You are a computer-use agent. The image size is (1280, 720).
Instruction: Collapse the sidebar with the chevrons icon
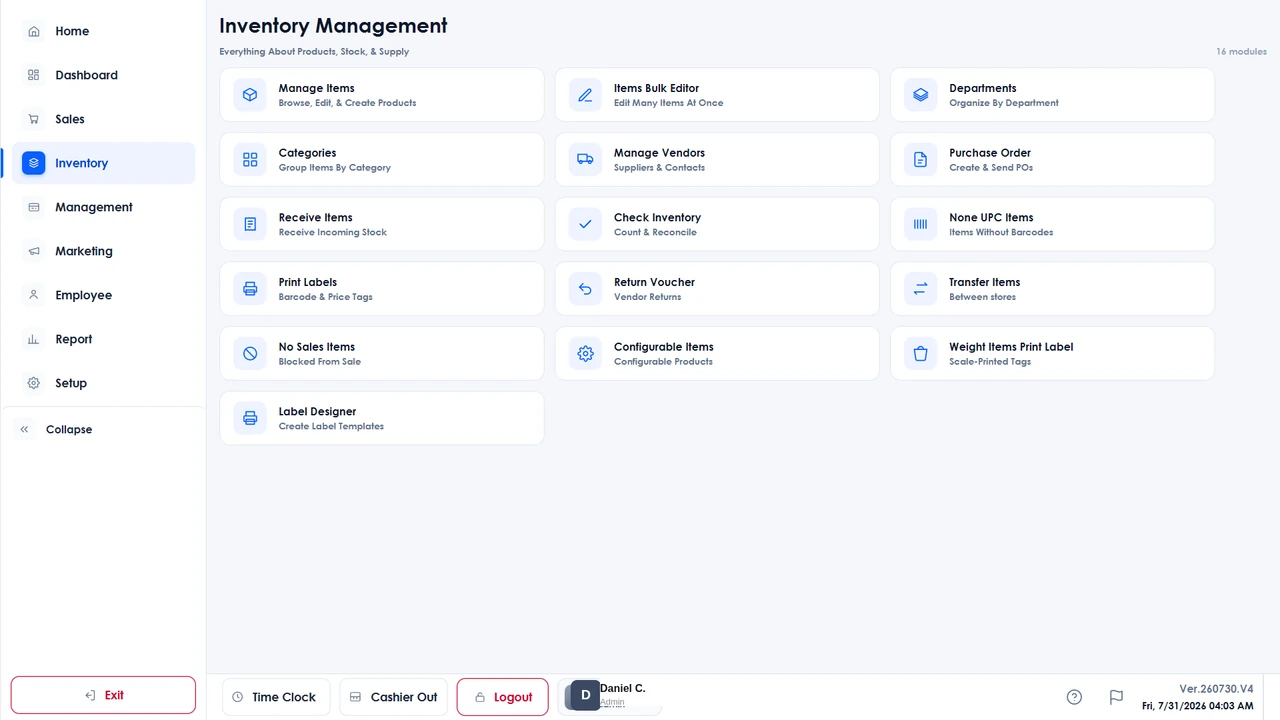click(x=25, y=429)
